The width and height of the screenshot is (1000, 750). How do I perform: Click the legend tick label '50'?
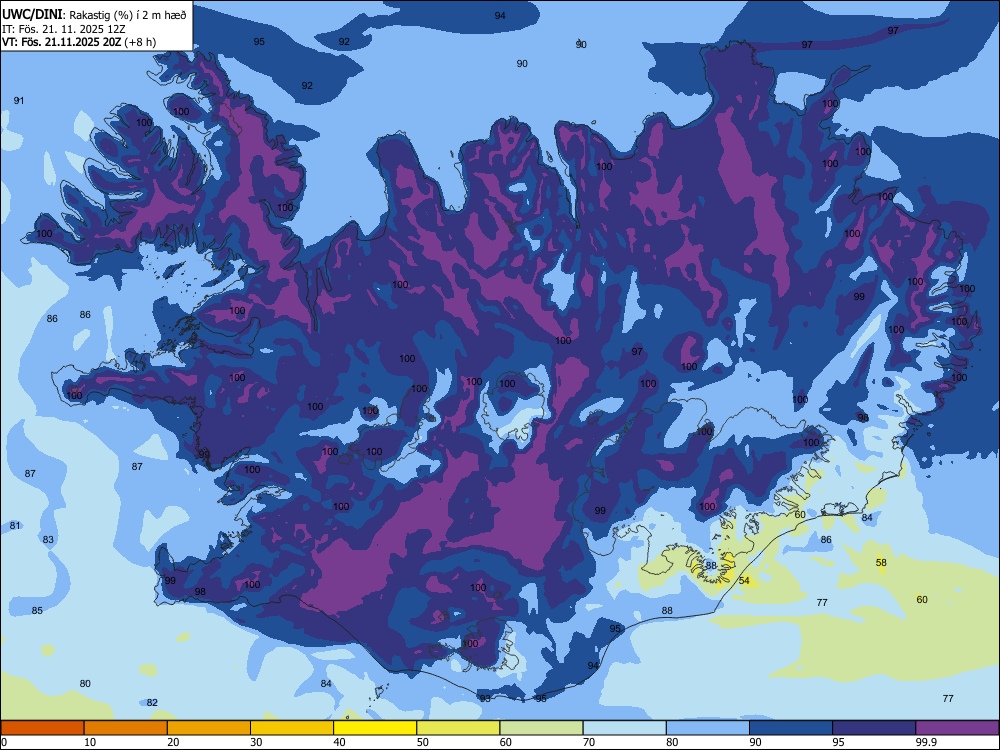pyautogui.click(x=422, y=742)
